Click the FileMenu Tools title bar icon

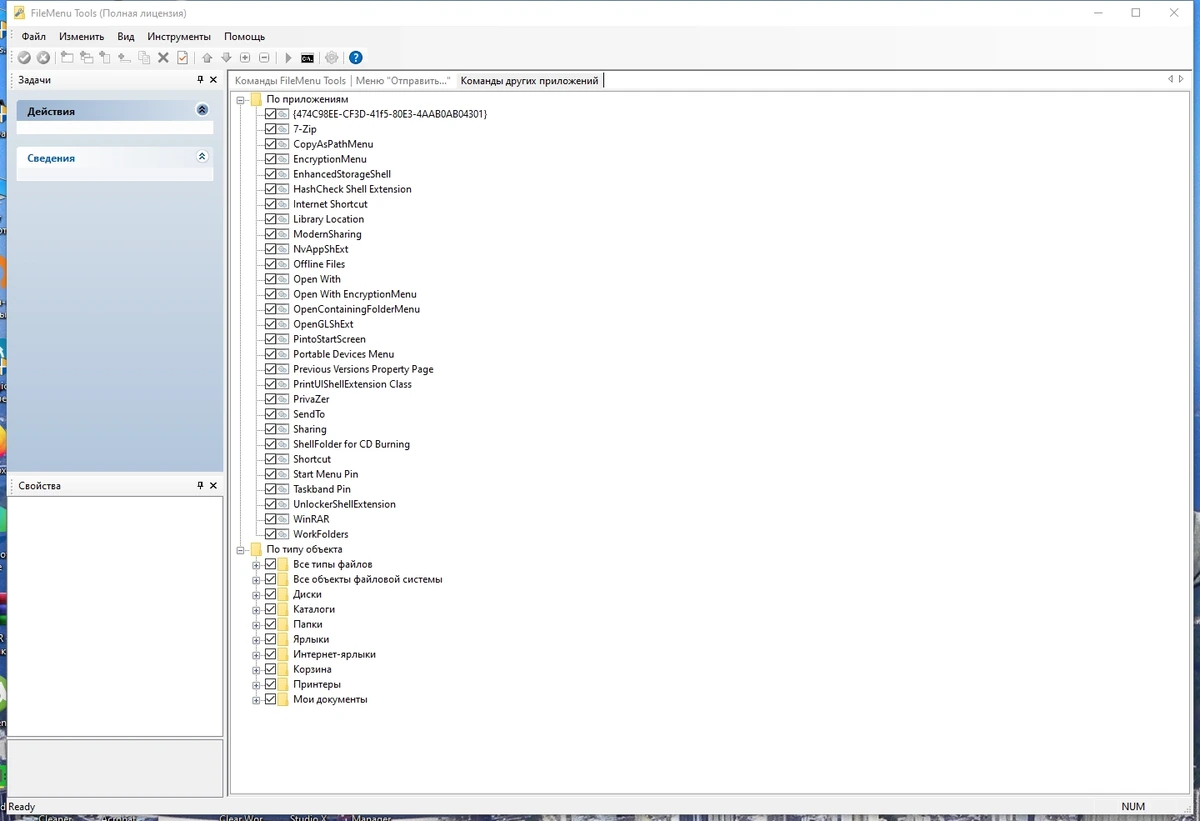pos(18,13)
